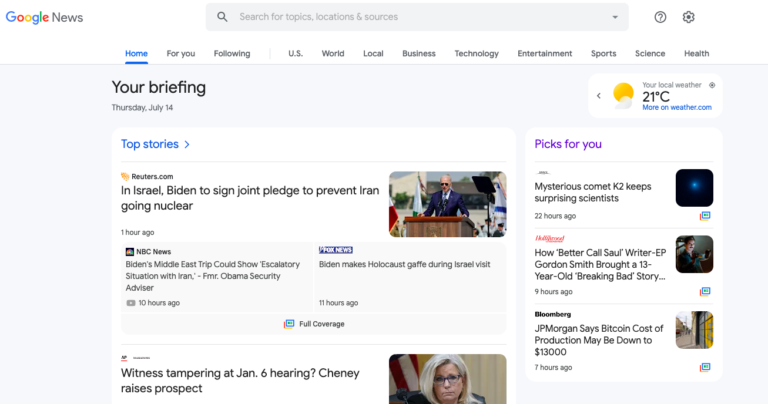The image size is (768, 404).
Task: Click the Full Coverage icon under the Biden story
Action: 289,324
